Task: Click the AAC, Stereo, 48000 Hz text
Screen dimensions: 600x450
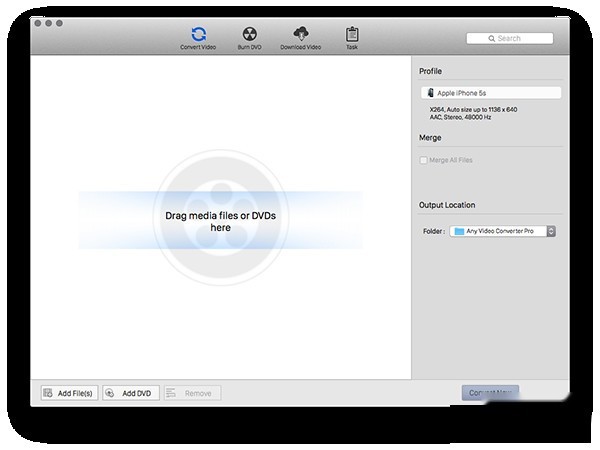Action: tap(460, 117)
